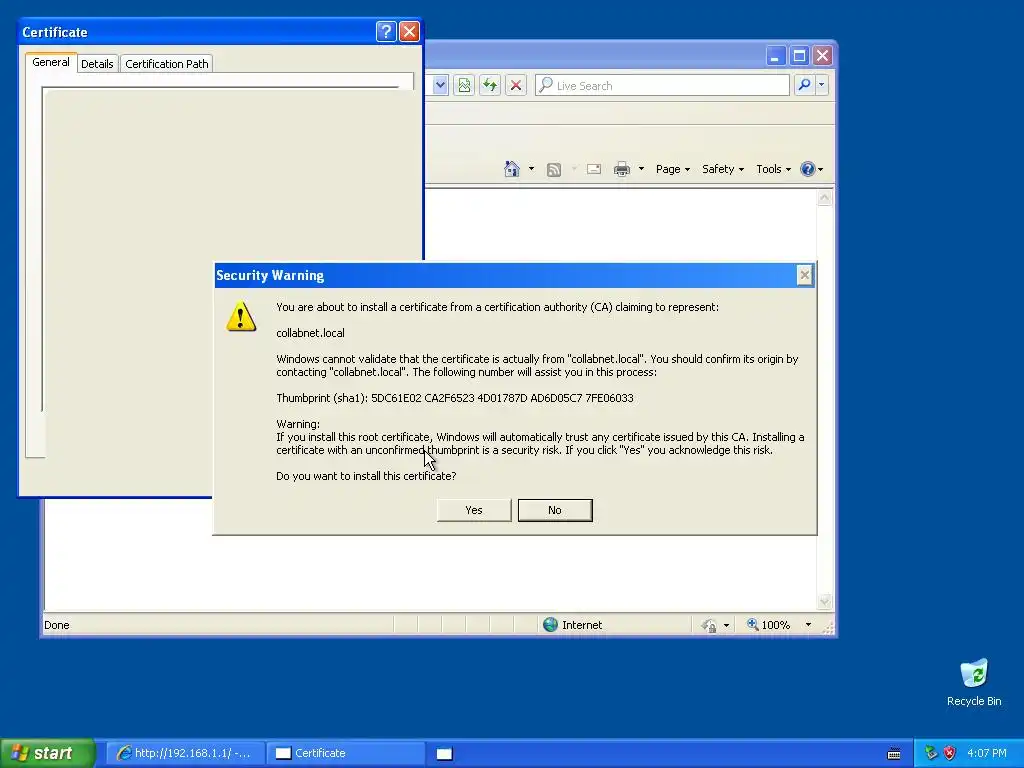This screenshot has height=768, width=1024.
Task: Click the Certificate window help button
Action: [x=386, y=31]
